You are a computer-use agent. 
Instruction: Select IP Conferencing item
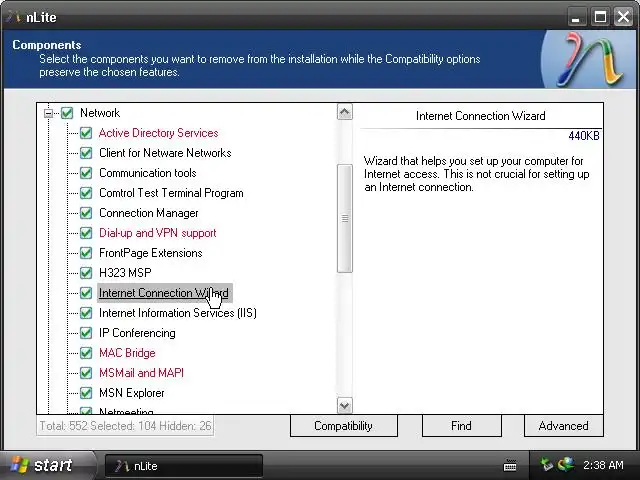tap(137, 333)
